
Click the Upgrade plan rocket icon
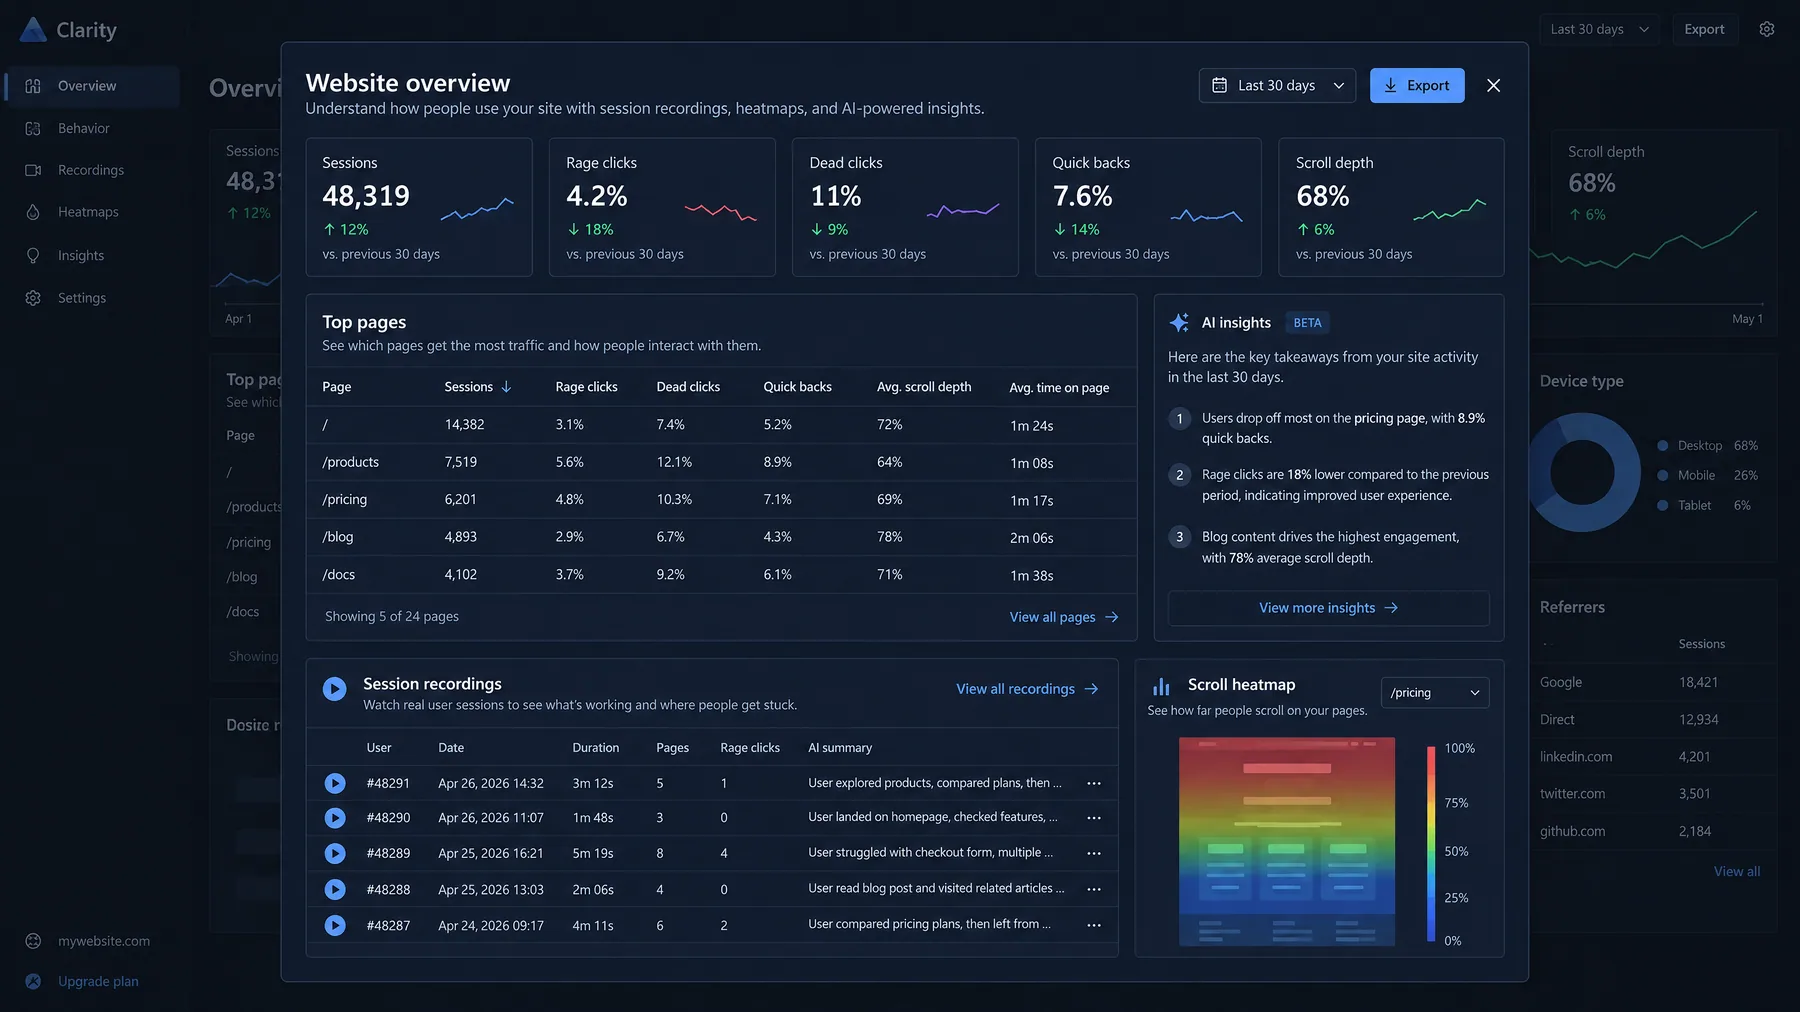(x=33, y=981)
